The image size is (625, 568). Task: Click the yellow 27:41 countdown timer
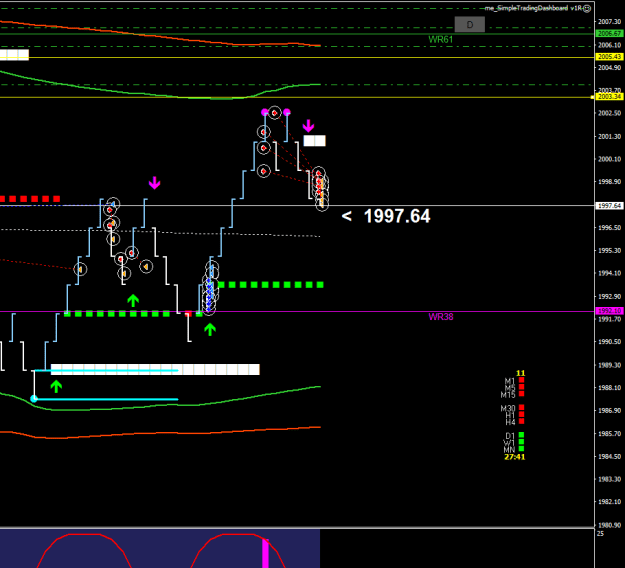point(515,457)
